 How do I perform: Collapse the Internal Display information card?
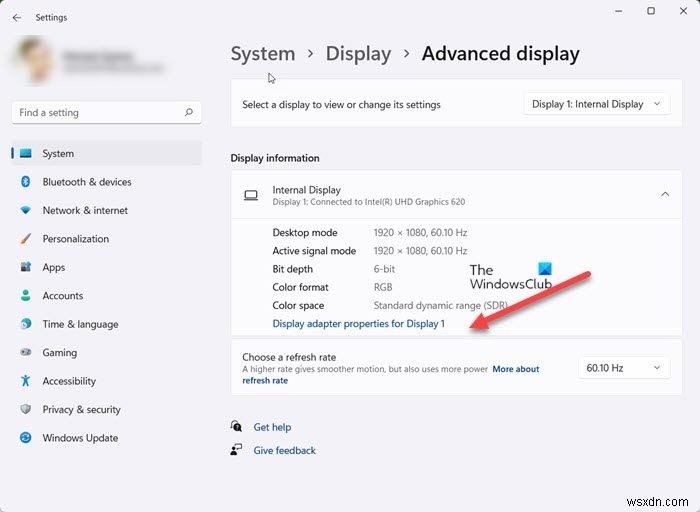665,194
